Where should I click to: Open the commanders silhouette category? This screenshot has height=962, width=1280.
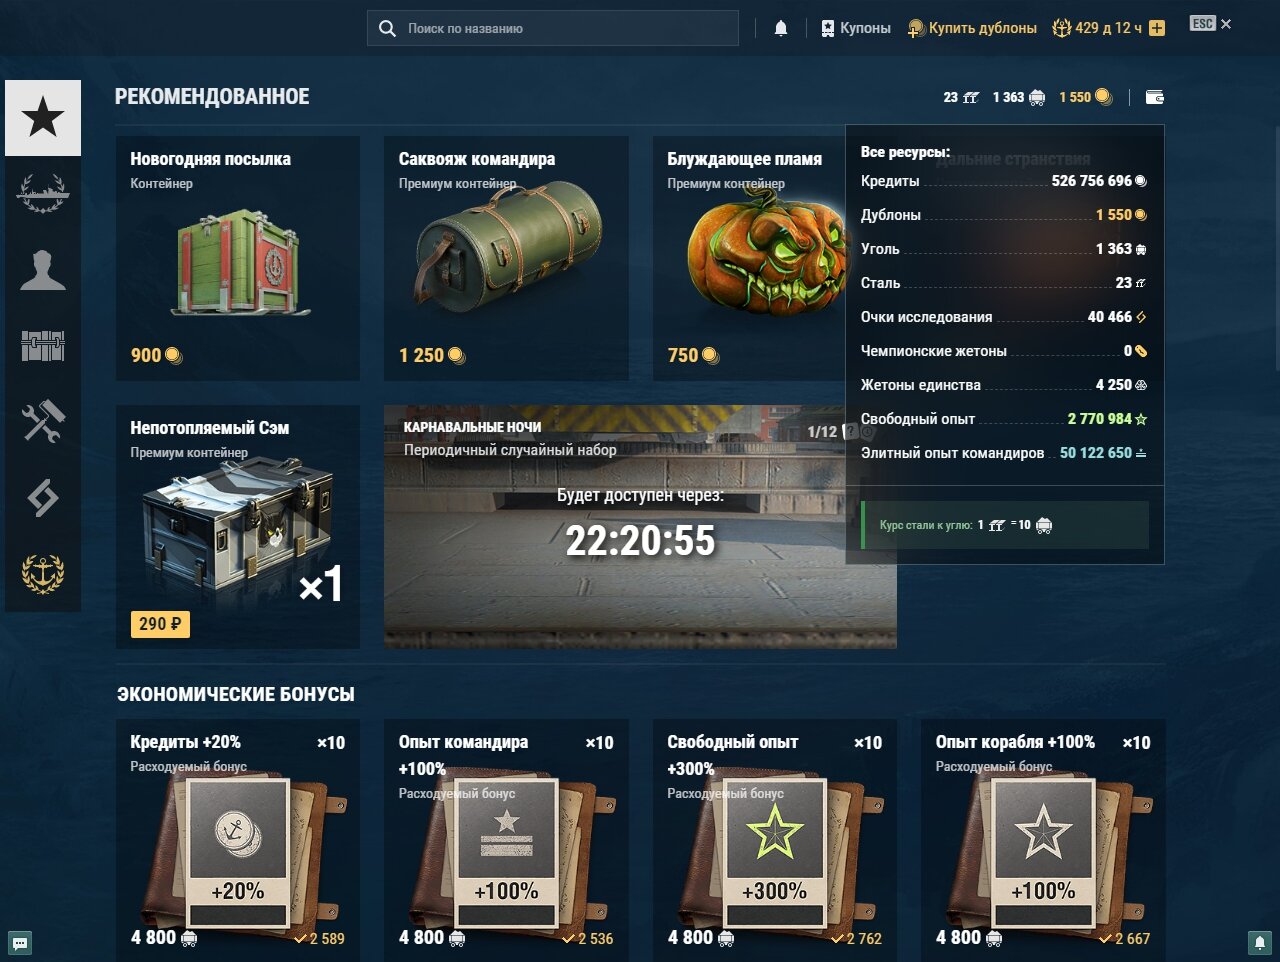tap(43, 270)
